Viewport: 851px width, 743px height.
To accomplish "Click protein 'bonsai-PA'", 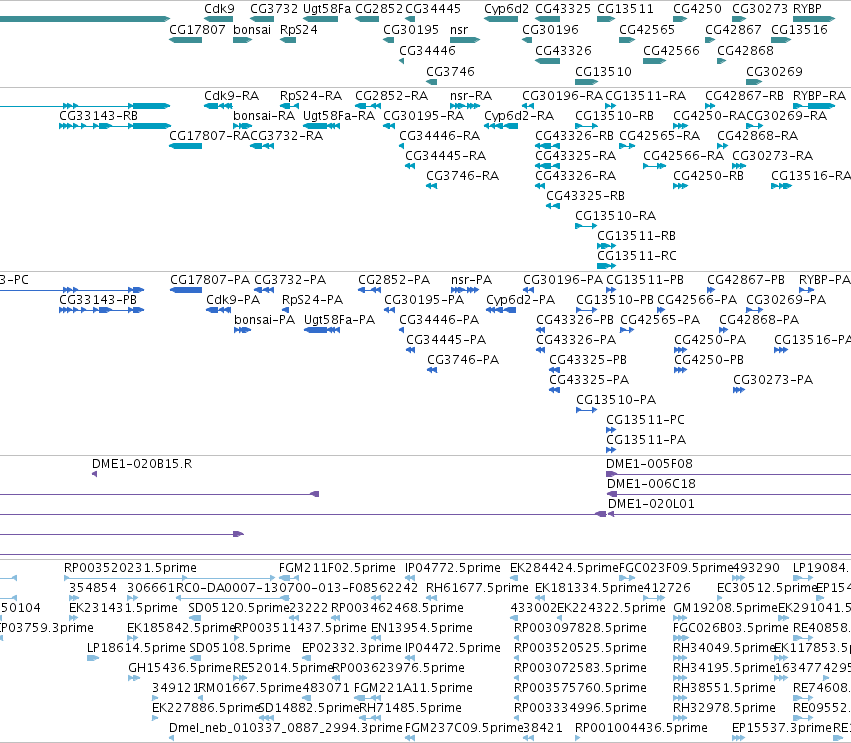I will coord(264,320).
